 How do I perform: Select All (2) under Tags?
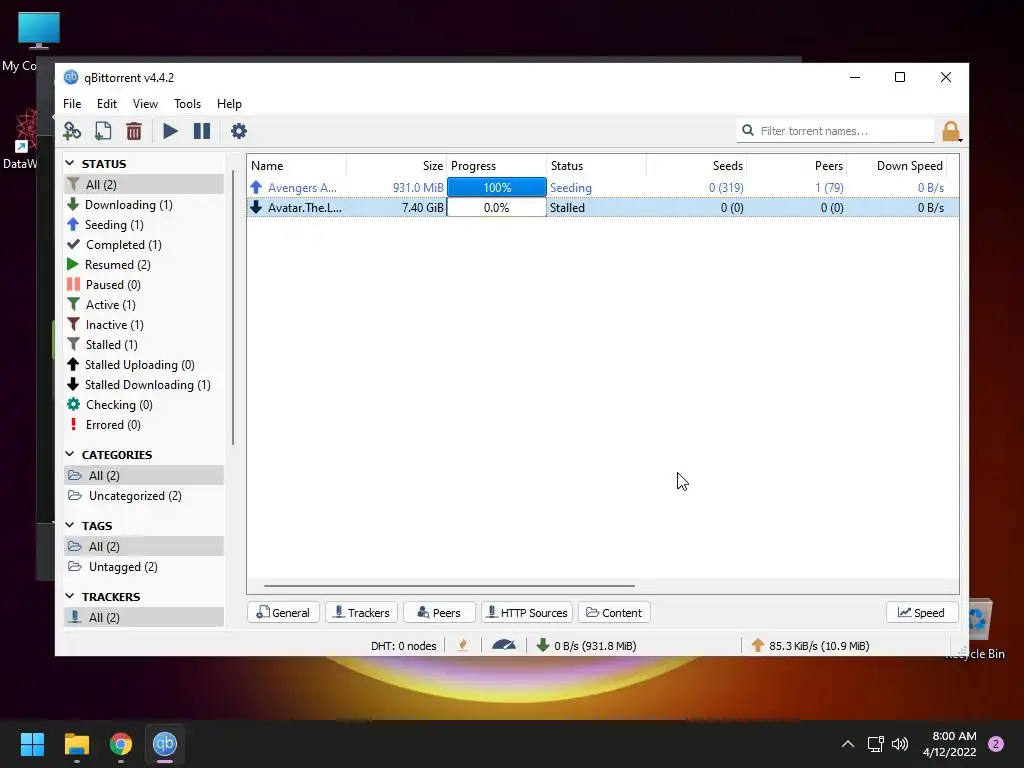tap(144, 547)
